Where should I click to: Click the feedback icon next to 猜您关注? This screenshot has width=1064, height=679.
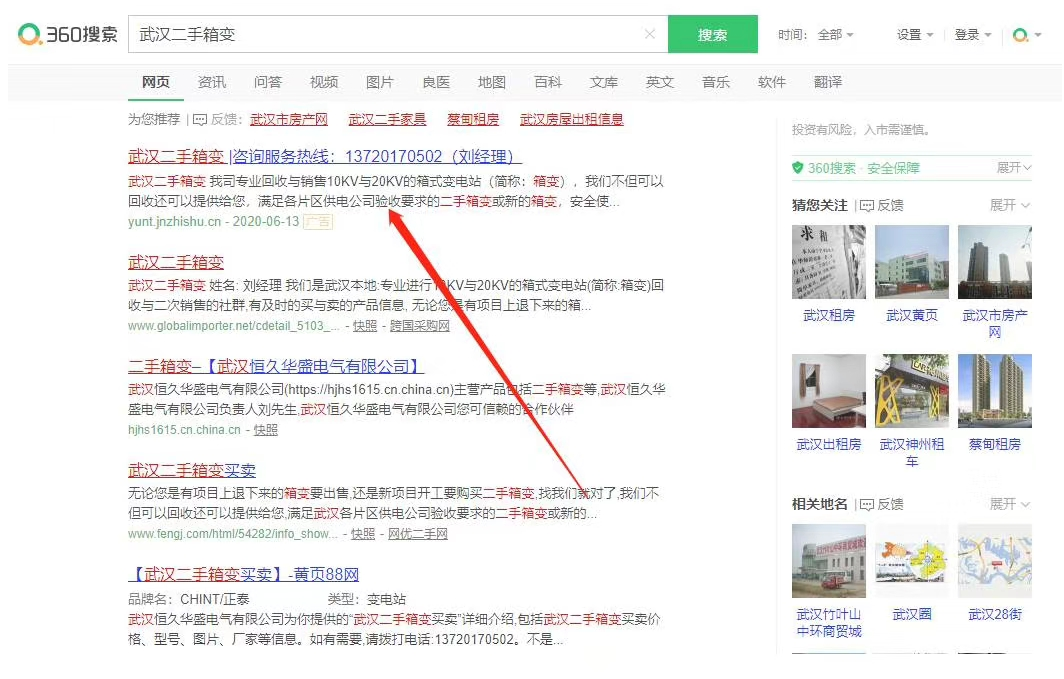pos(867,206)
